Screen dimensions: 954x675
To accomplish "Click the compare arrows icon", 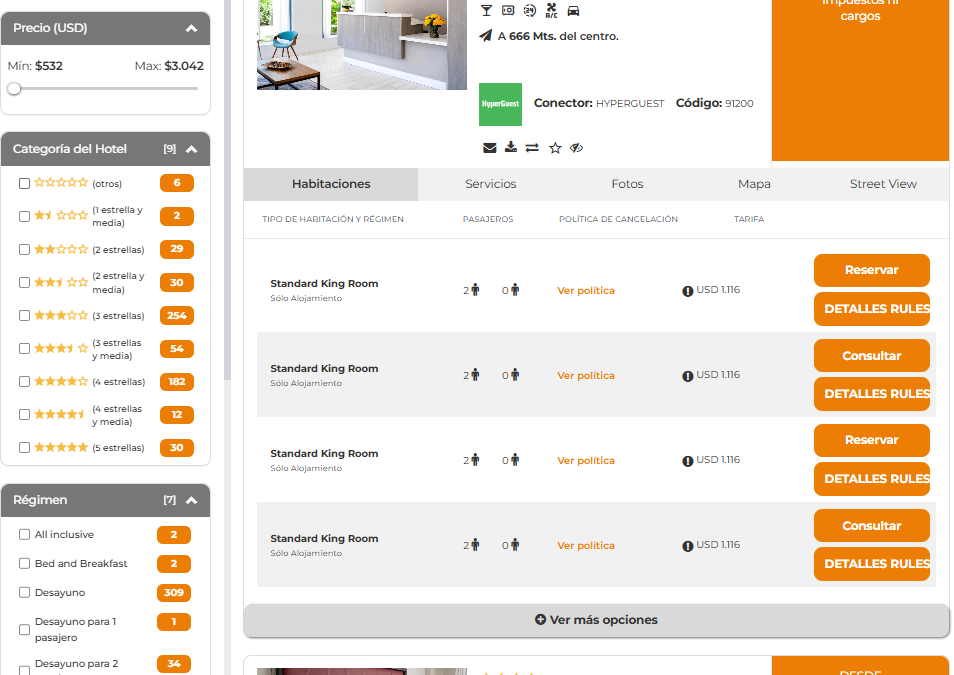I will pos(532,148).
